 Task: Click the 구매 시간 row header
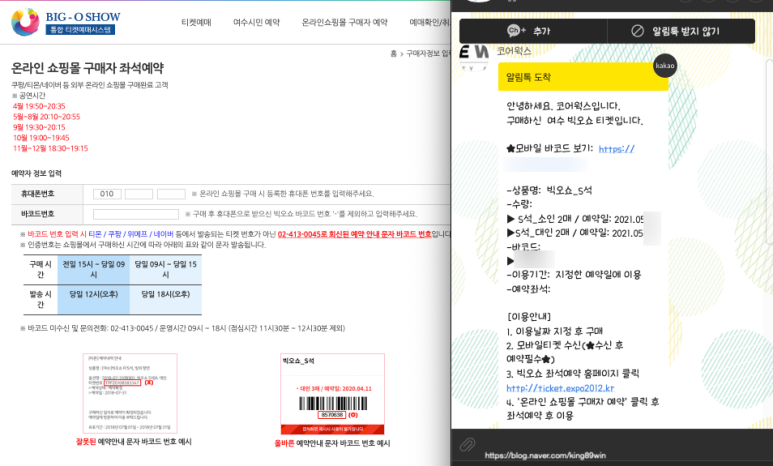(x=40, y=269)
